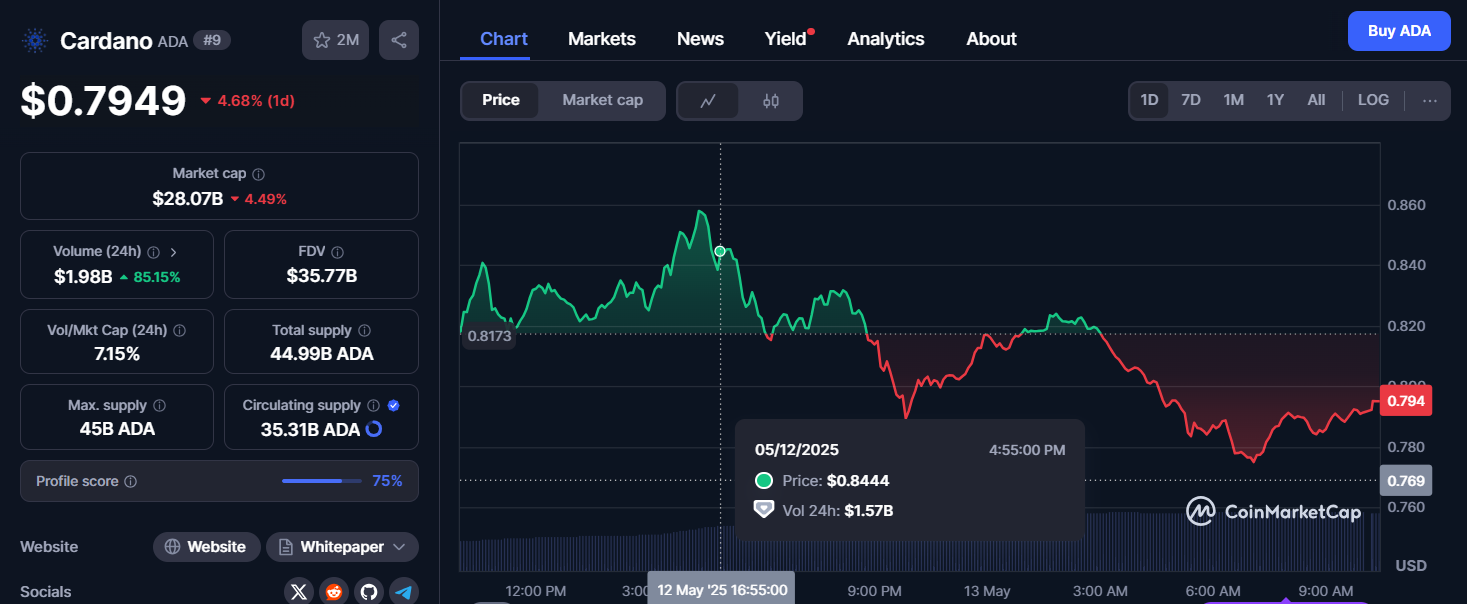Click the $35.77B FDV value
The image size is (1467, 604).
(322, 276)
